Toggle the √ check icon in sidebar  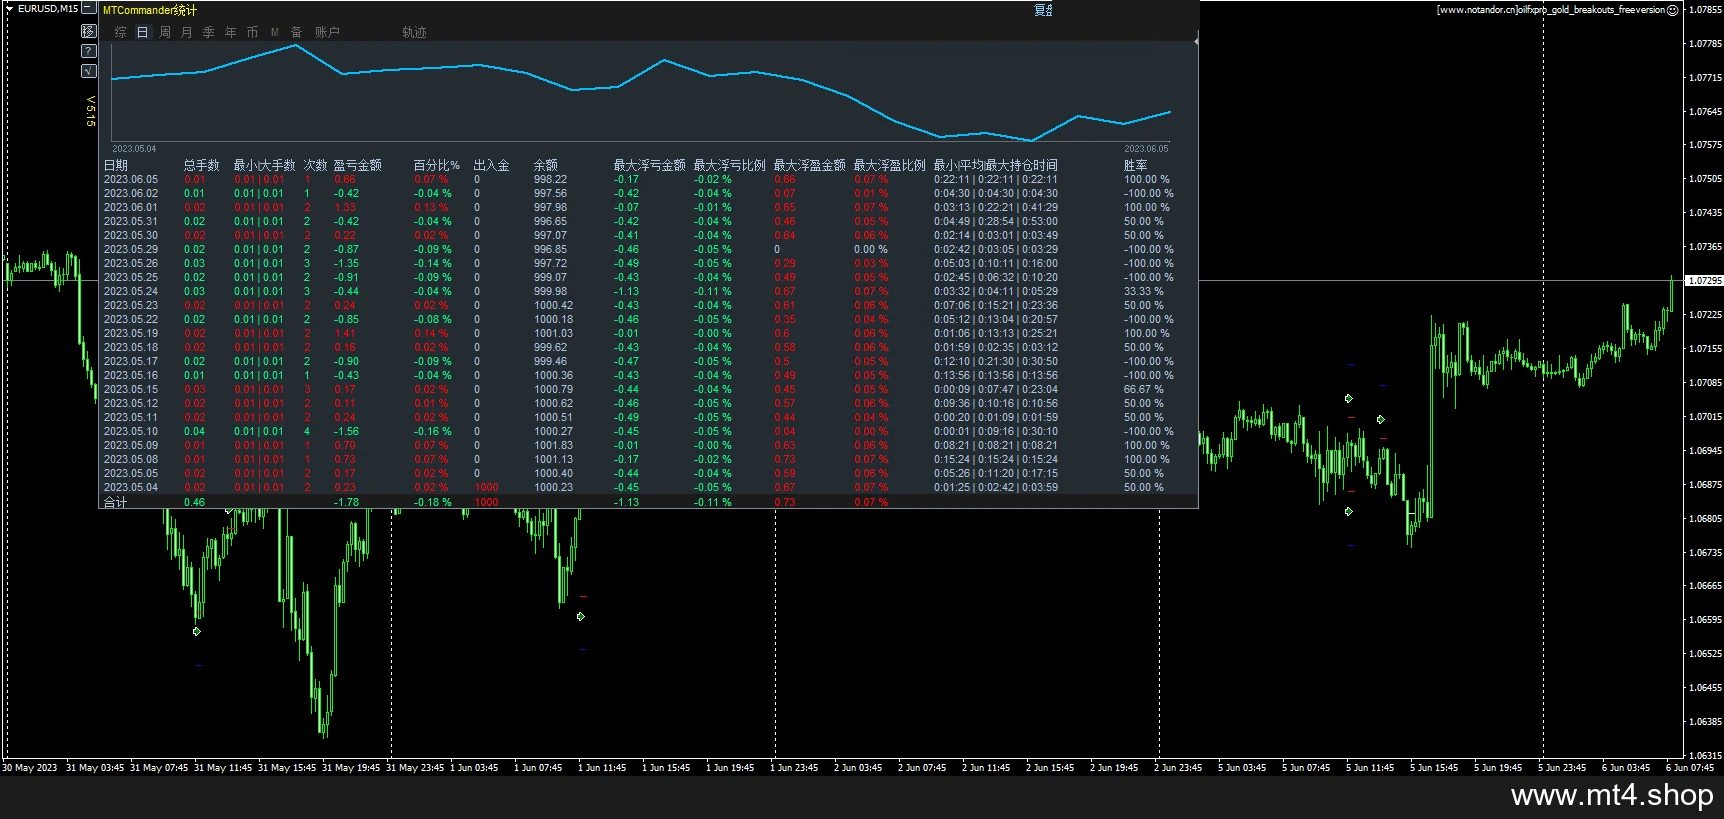point(88,71)
